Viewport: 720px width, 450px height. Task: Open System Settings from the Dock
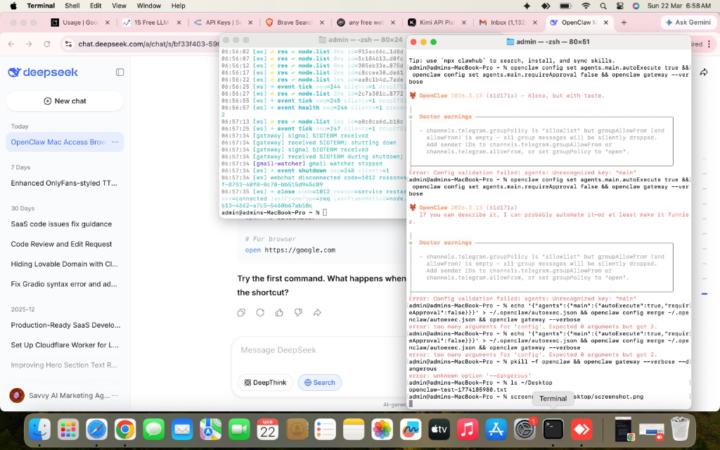coord(524,429)
